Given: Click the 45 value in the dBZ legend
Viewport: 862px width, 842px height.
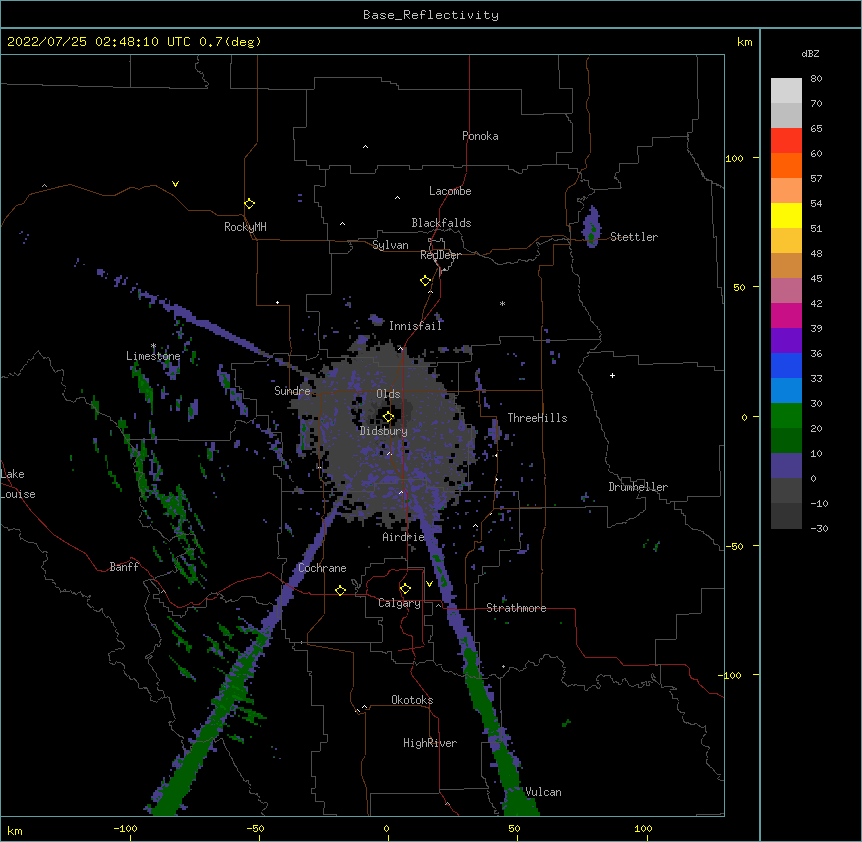Looking at the screenshot, I should click(816, 278).
